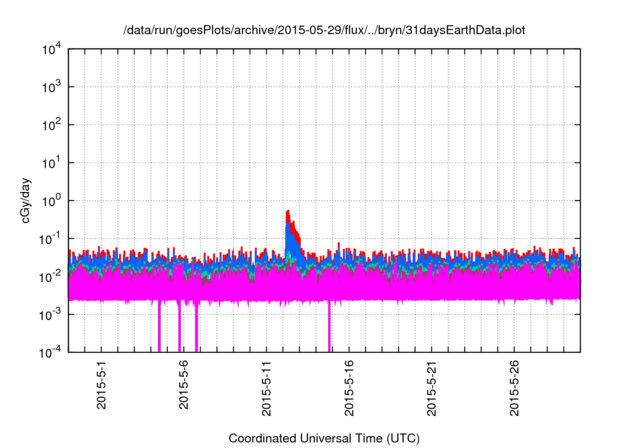This screenshot has height=448, width=640.
Task: Click the 2015-5-1 date tick label
Action: [x=101, y=385]
